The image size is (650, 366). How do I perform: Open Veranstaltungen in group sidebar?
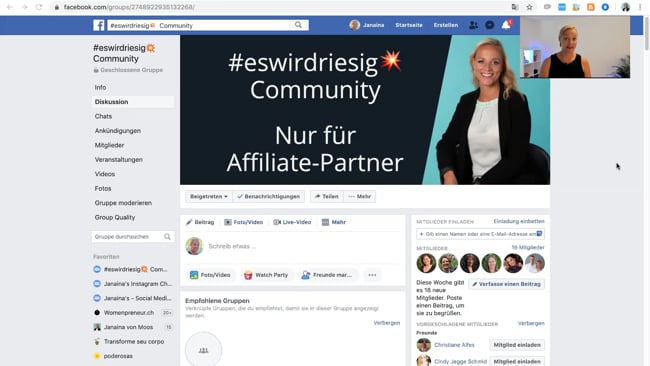coord(119,160)
